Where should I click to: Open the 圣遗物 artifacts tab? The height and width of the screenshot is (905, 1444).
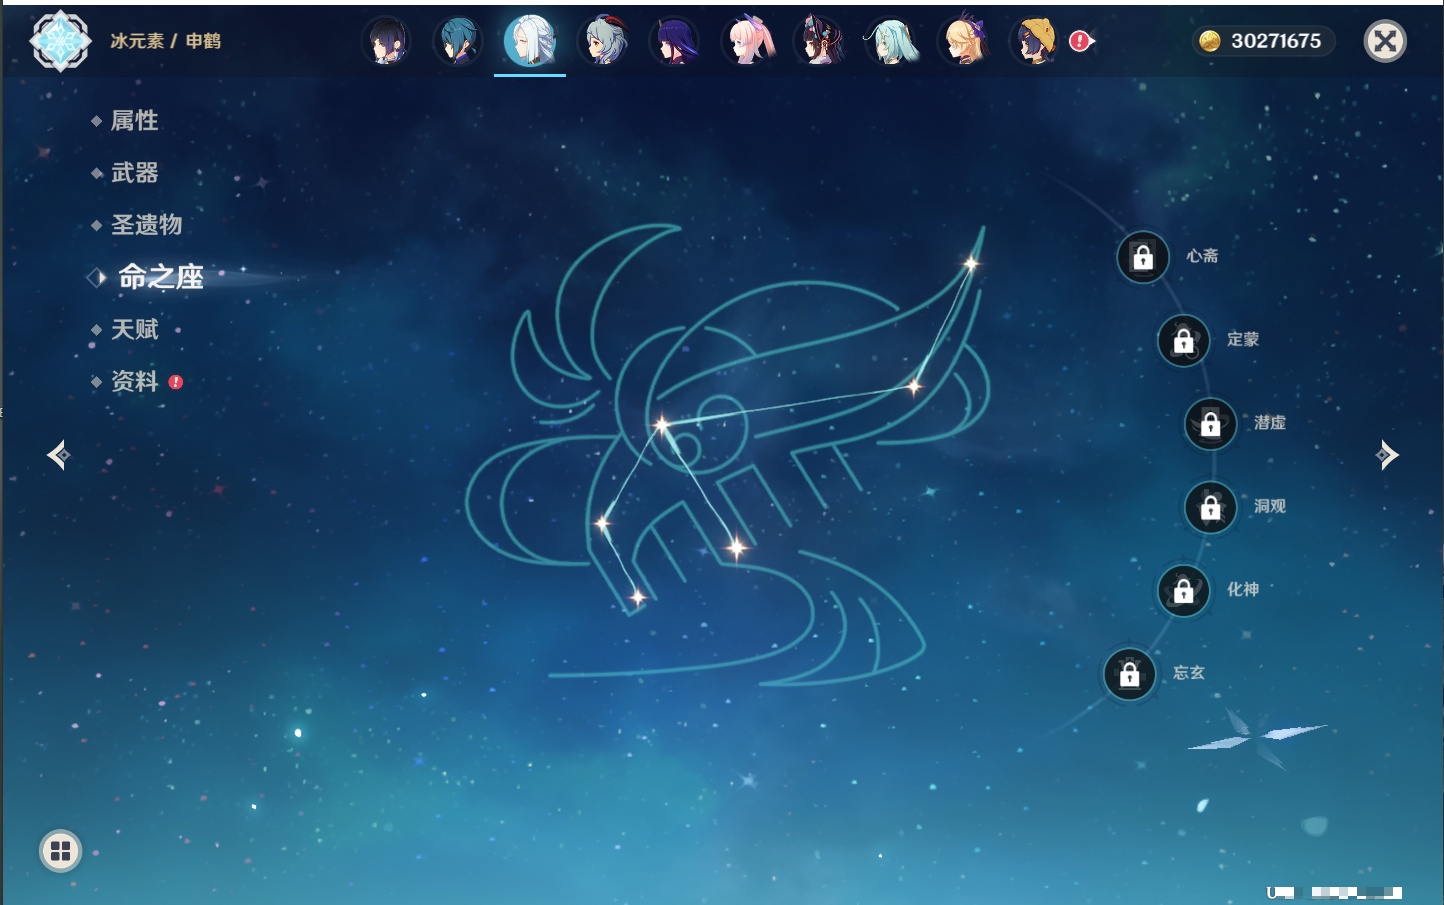146,225
